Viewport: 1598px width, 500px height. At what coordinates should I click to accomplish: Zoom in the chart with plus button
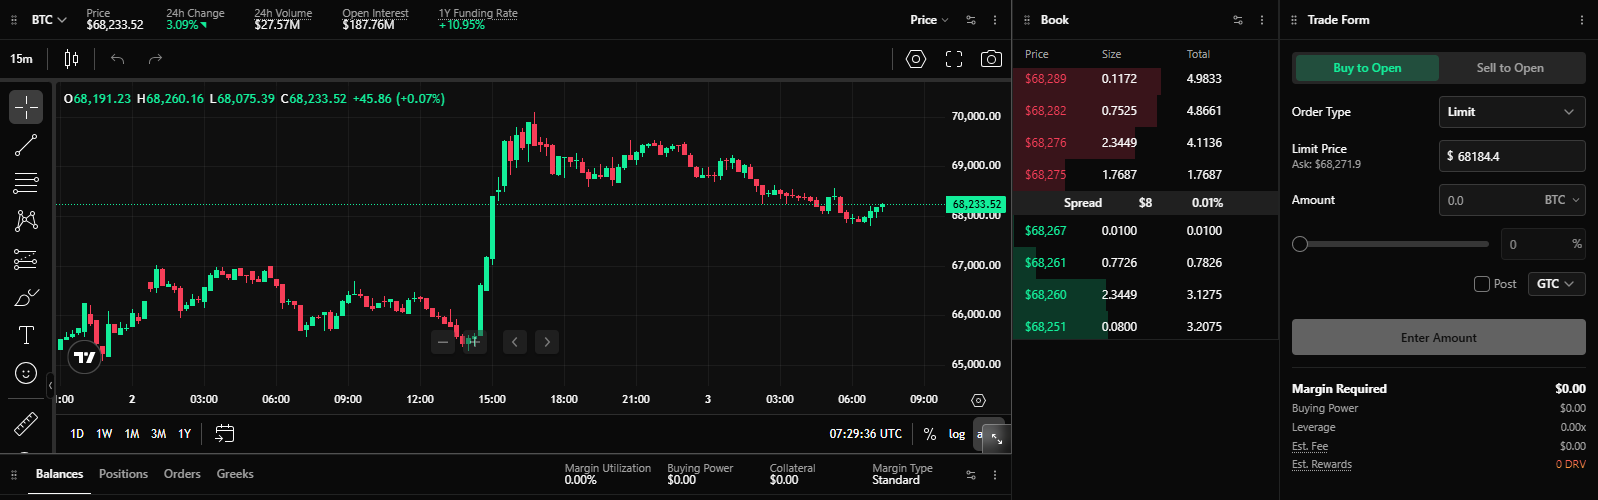474,342
